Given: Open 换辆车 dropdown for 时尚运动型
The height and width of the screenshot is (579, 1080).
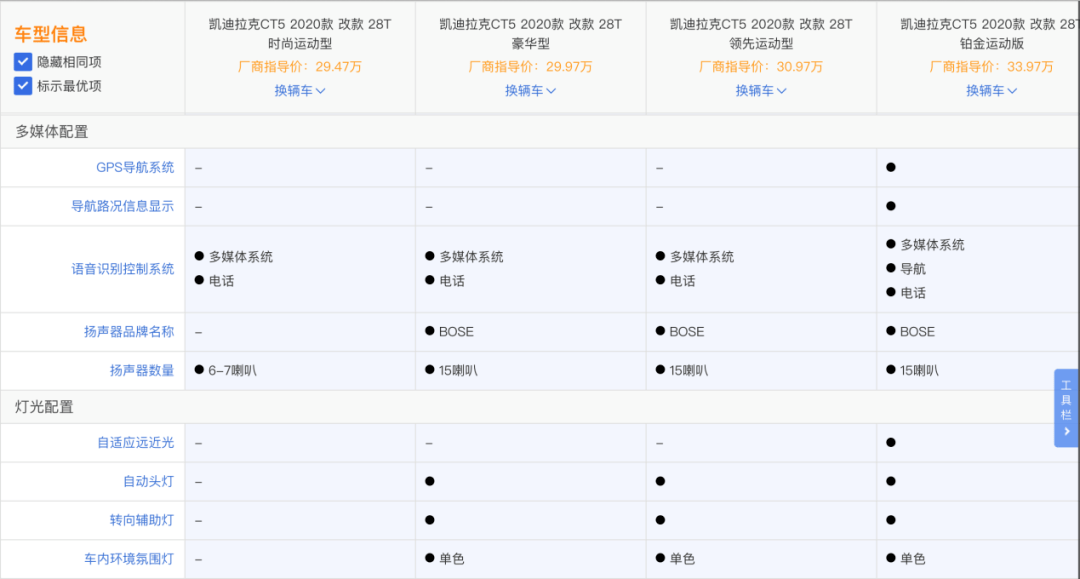Looking at the screenshot, I should [300, 91].
